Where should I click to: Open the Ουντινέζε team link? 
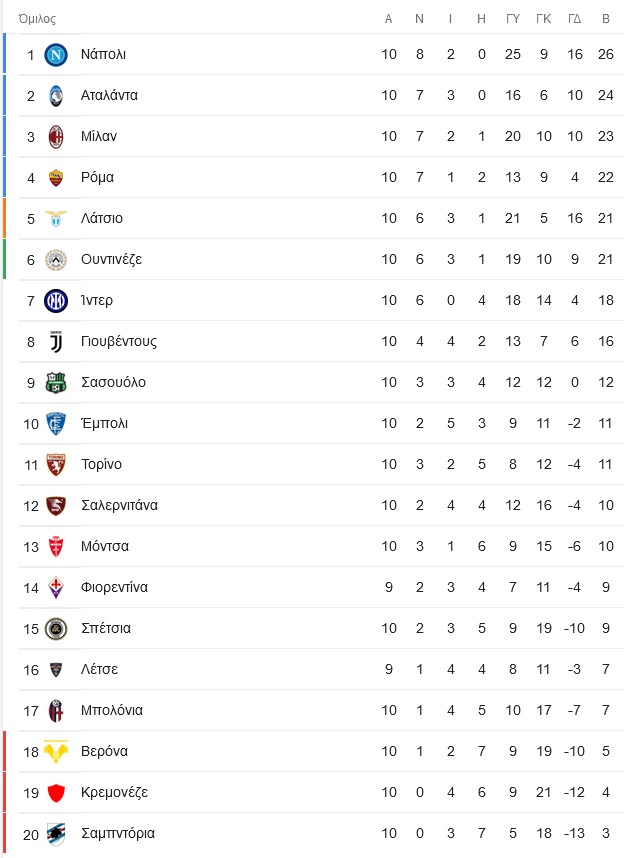tap(112, 259)
